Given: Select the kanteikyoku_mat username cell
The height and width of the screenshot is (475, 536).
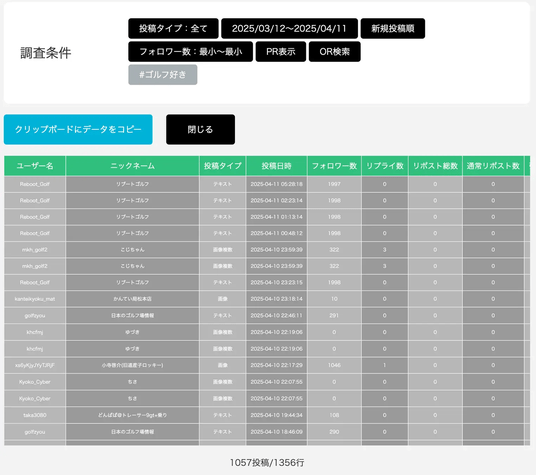Looking at the screenshot, I should 35,299.
